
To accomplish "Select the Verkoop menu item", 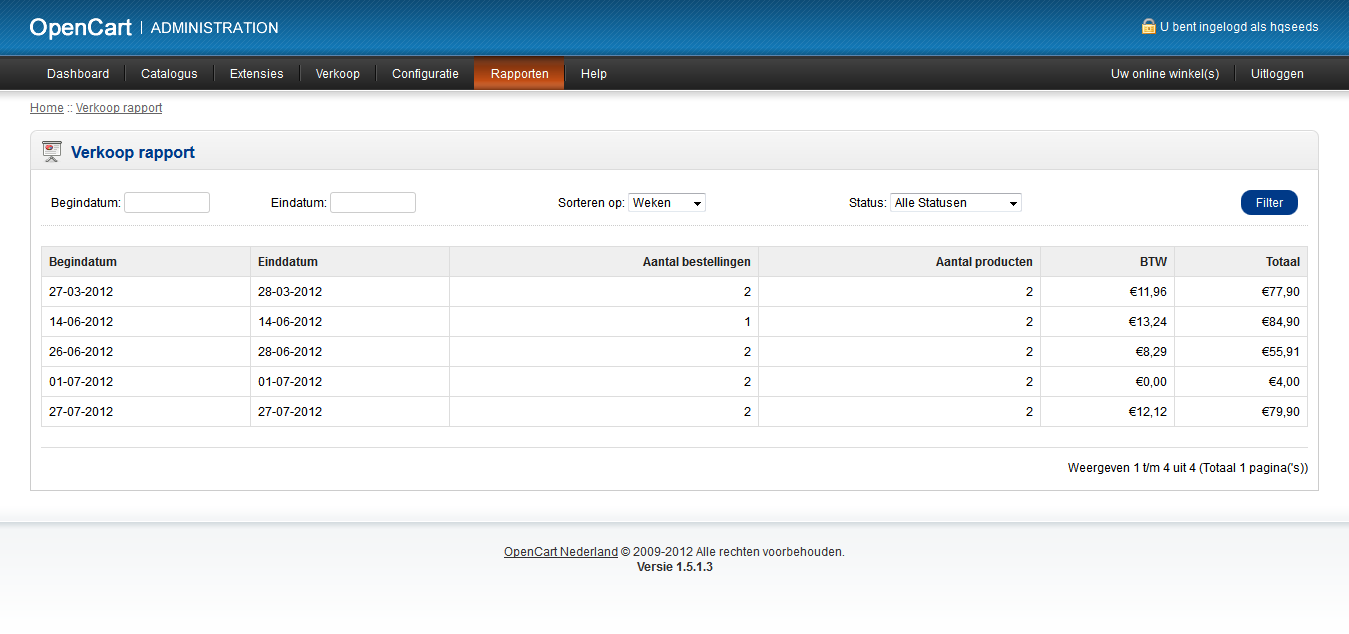I will pos(337,74).
